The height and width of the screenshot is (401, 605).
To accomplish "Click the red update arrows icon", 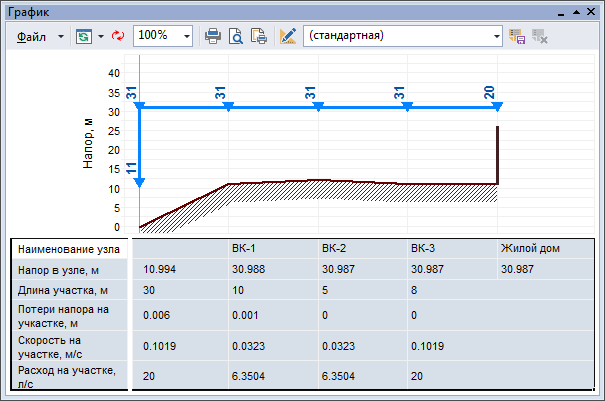I will tap(117, 35).
